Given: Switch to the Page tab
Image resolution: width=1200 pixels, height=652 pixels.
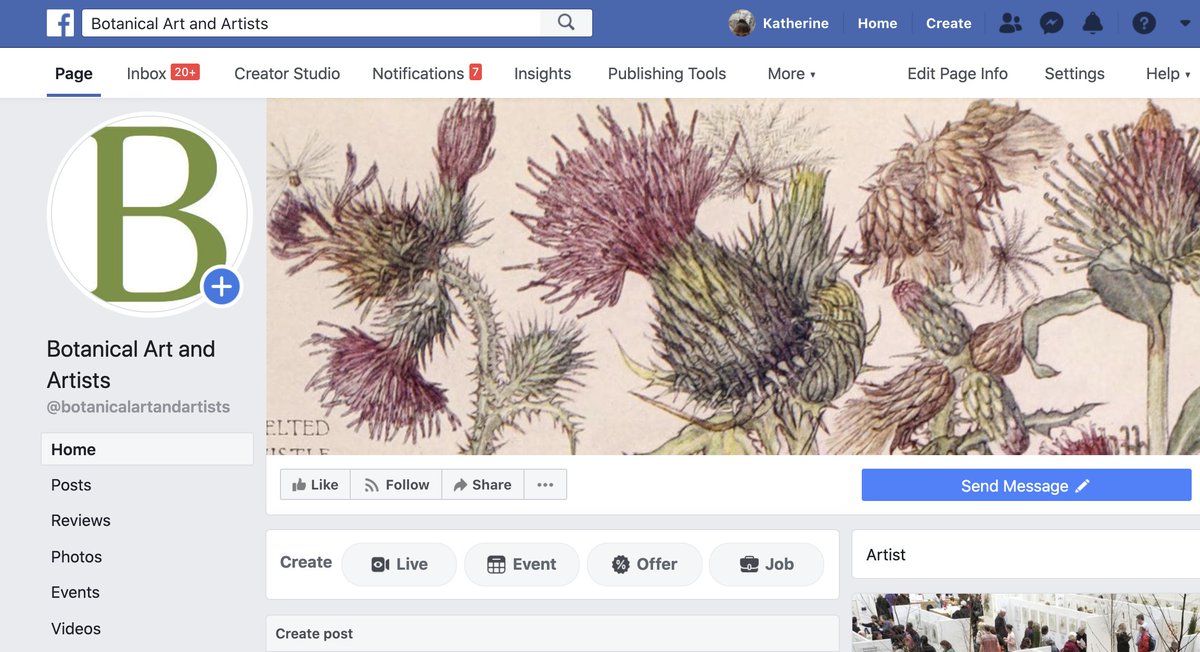Looking at the screenshot, I should pyautogui.click(x=74, y=73).
